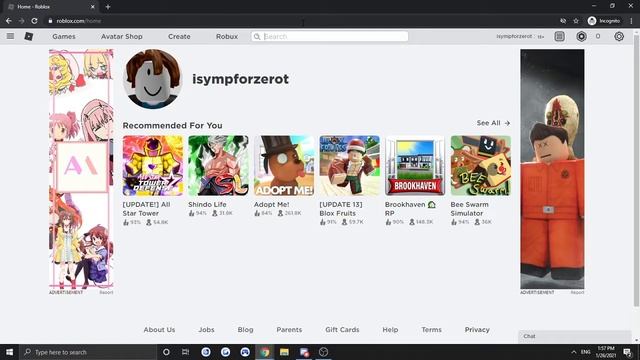Expand the Chat panel

pos(575,336)
